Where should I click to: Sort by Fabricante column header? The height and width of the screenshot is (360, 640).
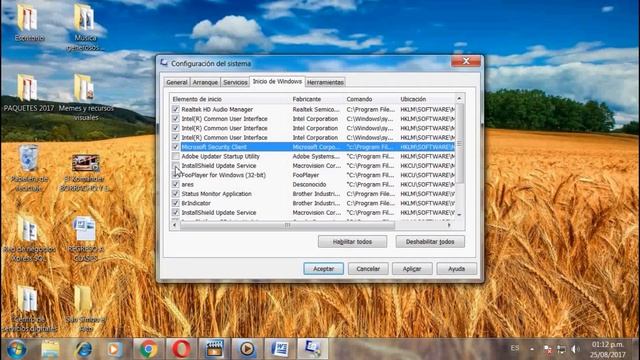(317, 99)
